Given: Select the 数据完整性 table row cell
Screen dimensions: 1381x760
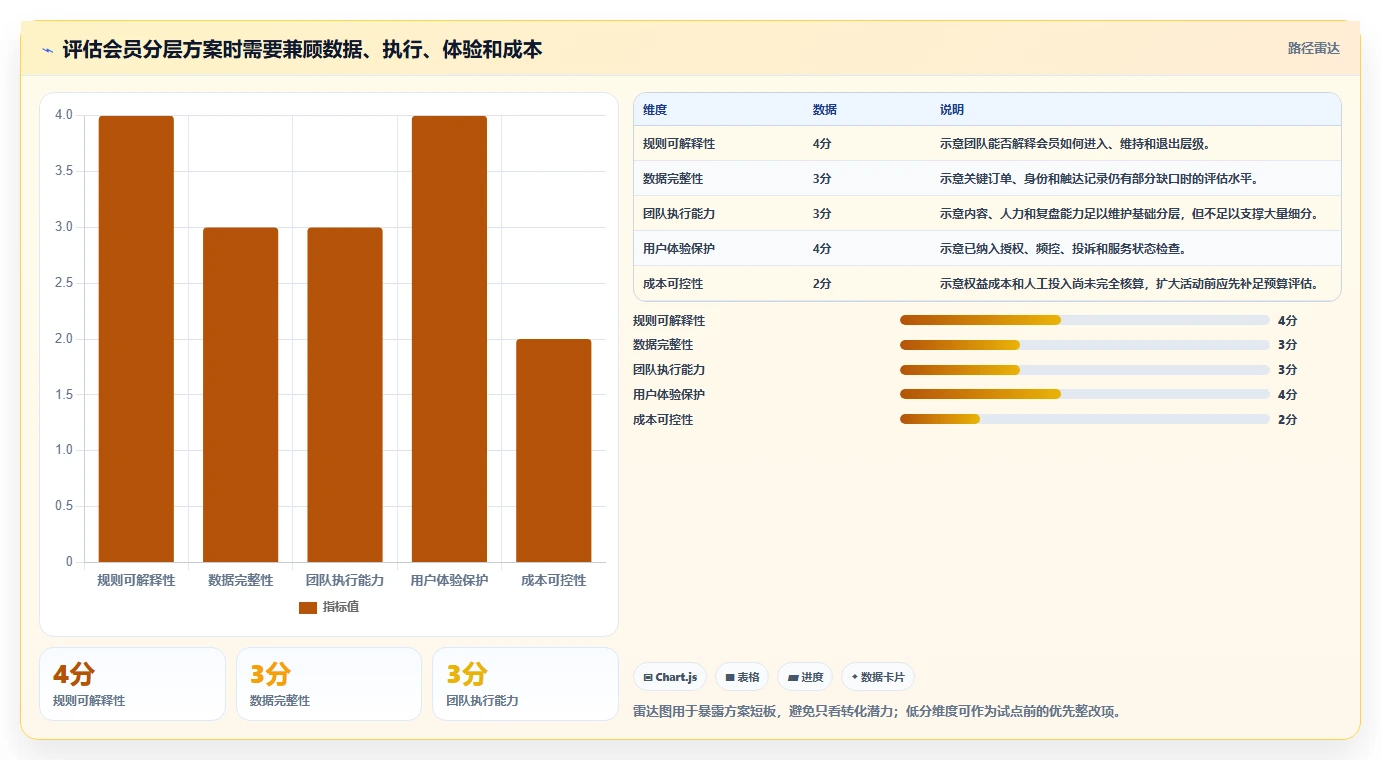Looking at the screenshot, I should tap(673, 179).
